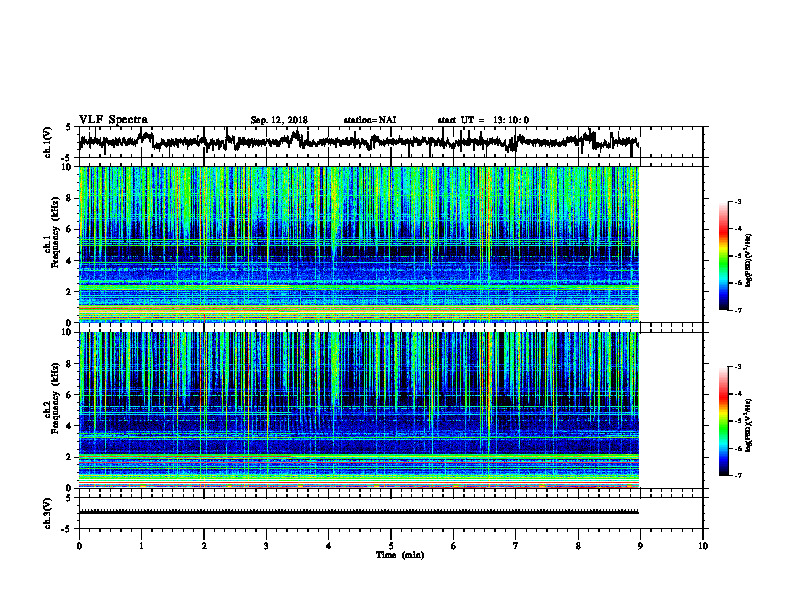Click the log(PSD) label beside ch.2 color bar
Viewport: 792px width, 612px height.
point(748,425)
